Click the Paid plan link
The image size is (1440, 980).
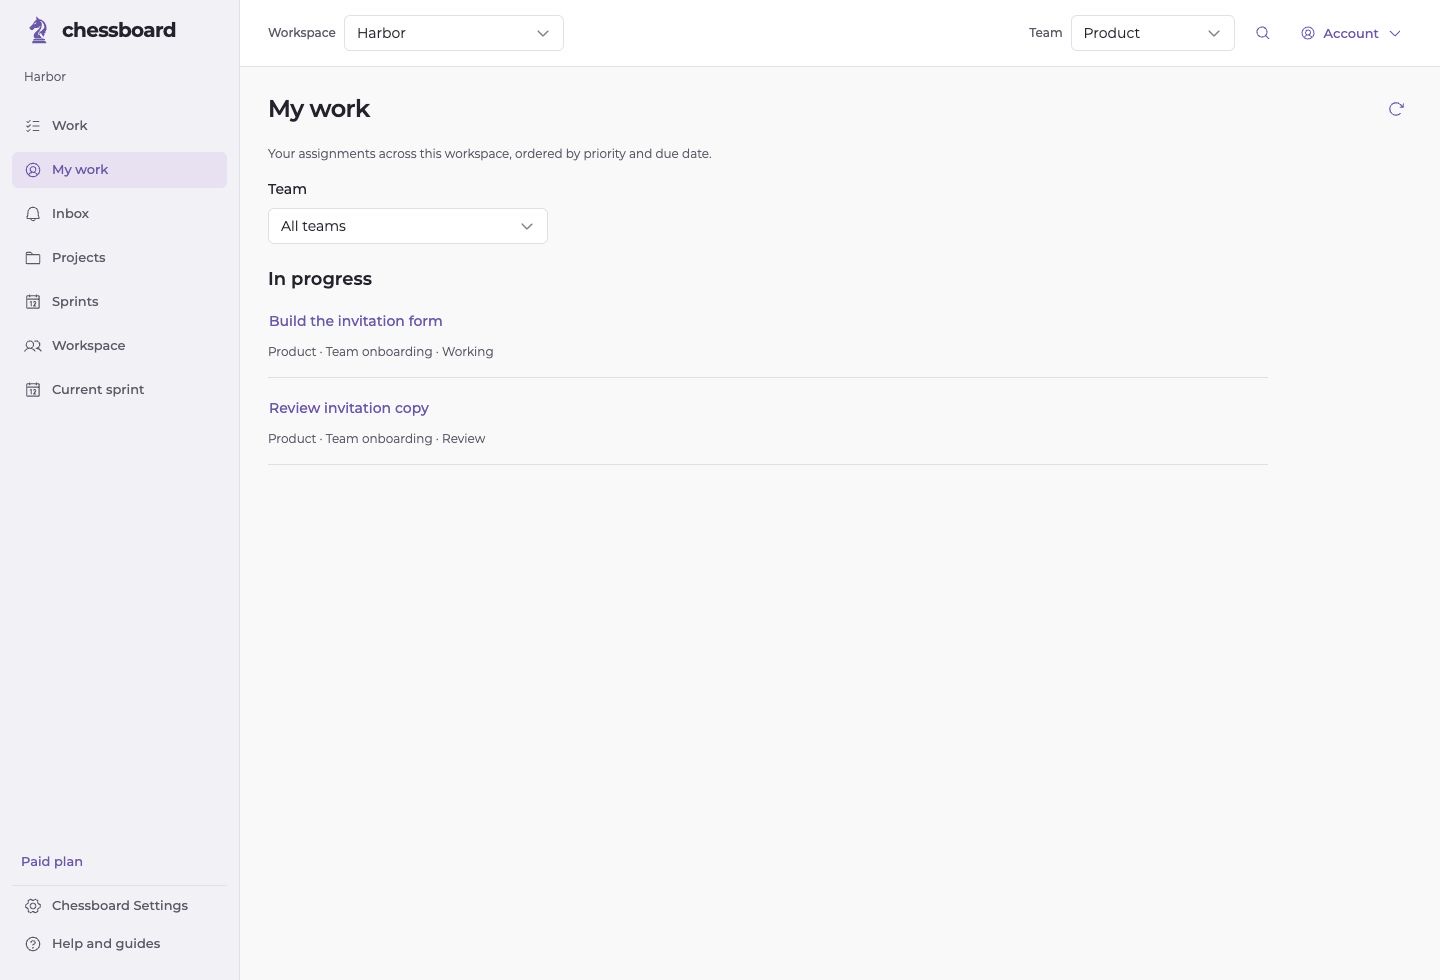[x=52, y=862]
